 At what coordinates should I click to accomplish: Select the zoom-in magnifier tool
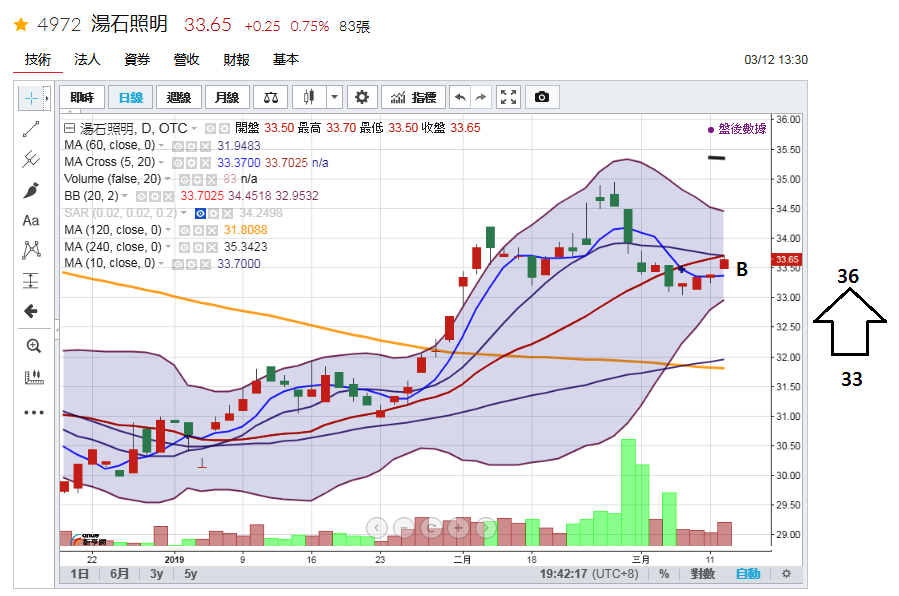pos(33,346)
